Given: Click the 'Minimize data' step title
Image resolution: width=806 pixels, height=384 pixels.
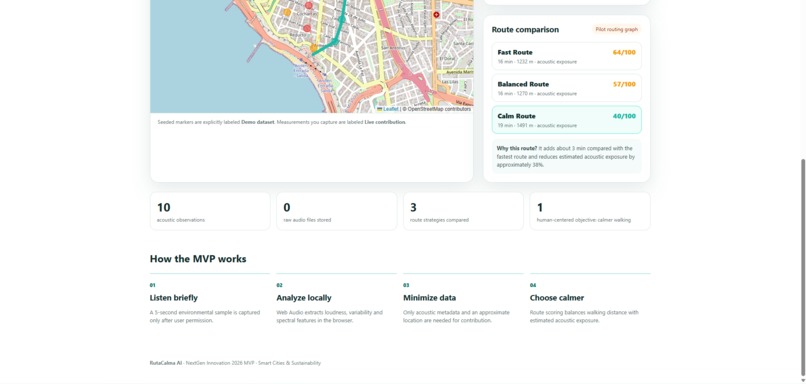Looking at the screenshot, I should coord(429,298).
